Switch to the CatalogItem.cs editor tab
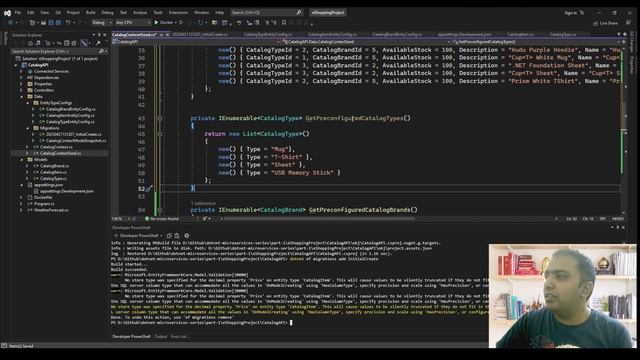The image size is (640, 360). (x=520, y=35)
